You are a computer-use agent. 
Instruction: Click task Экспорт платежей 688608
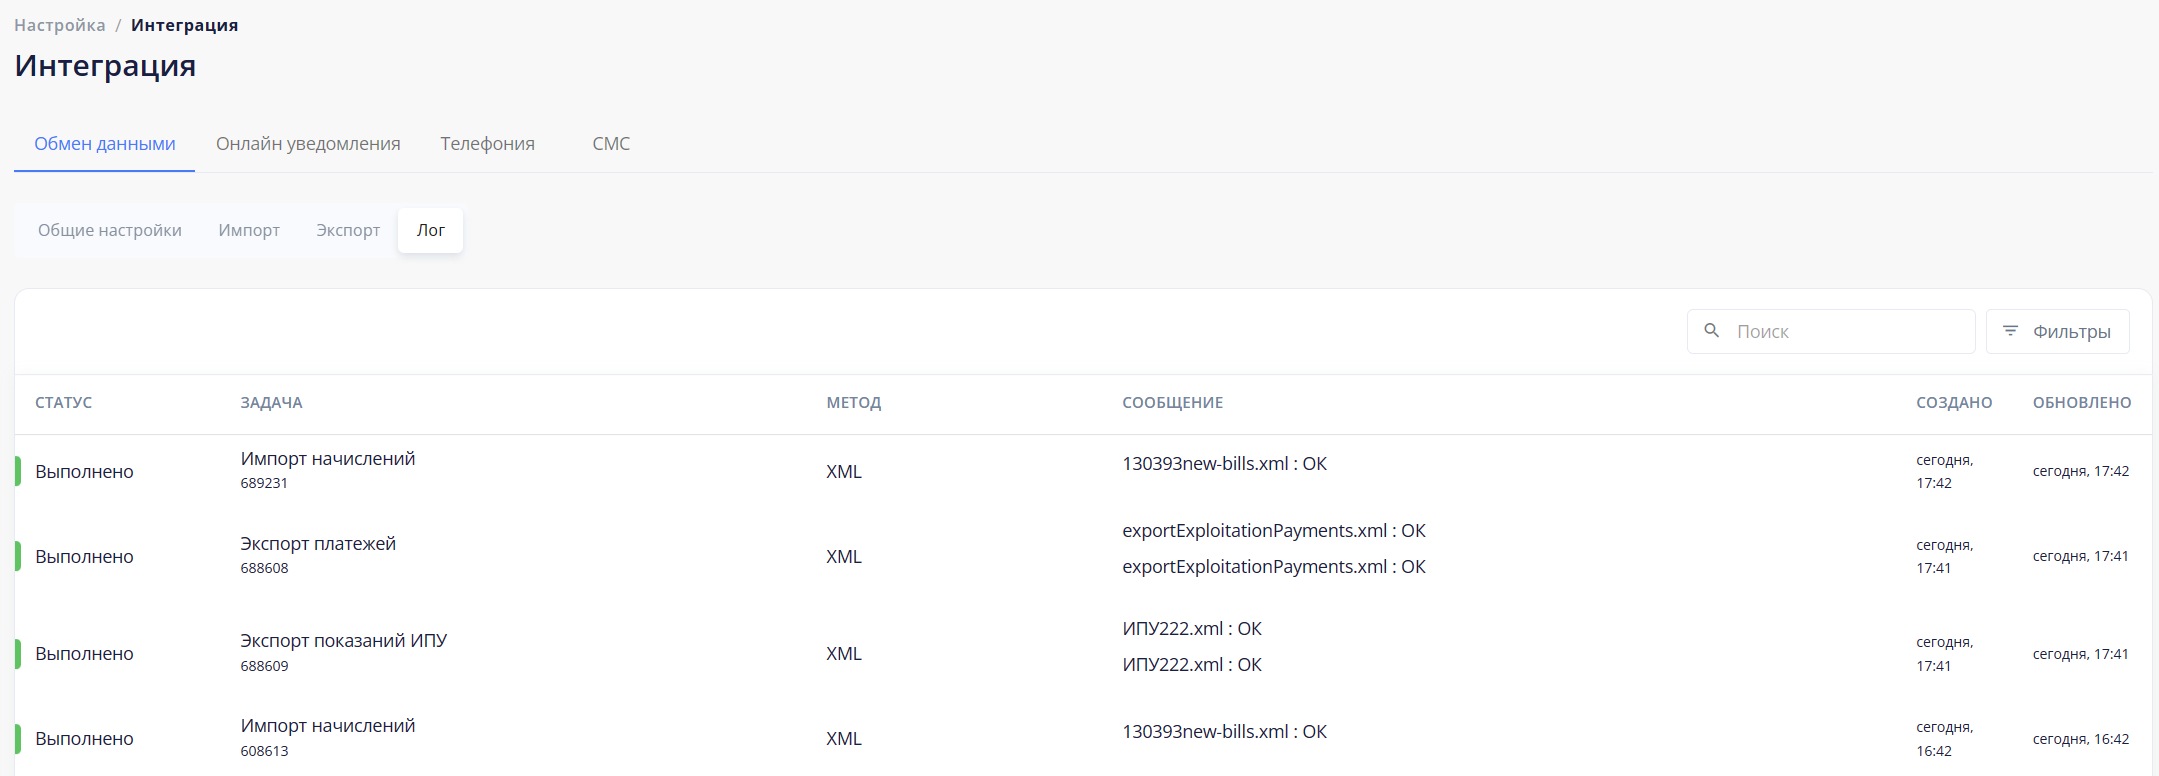click(x=318, y=555)
